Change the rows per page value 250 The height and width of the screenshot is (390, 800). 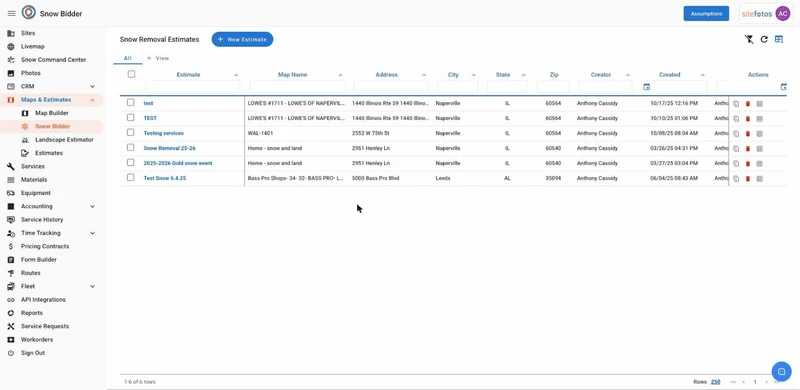[x=715, y=382]
